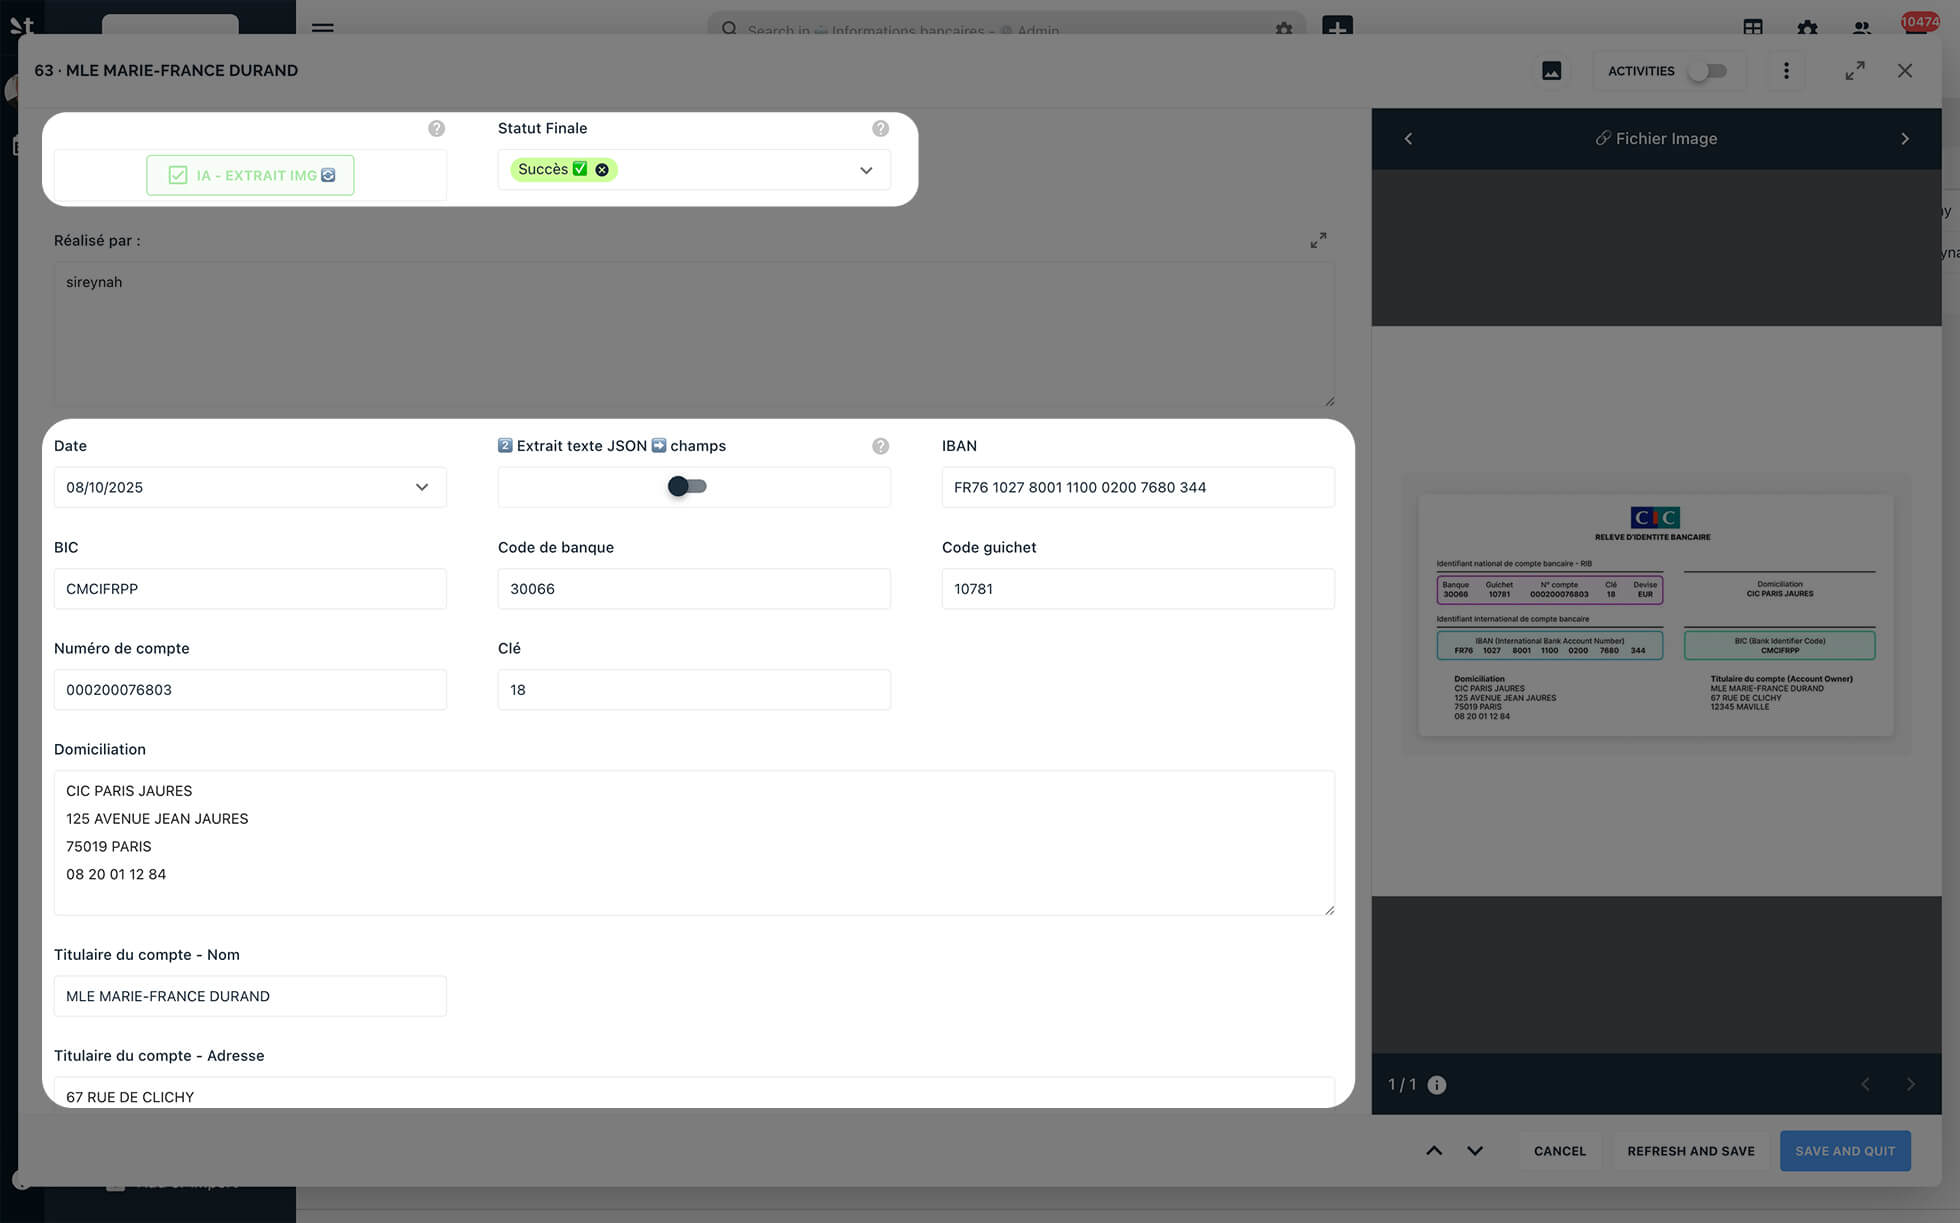Image resolution: width=1960 pixels, height=1223 pixels.
Task: Click help icon beside Statut Finale
Action: tap(880, 128)
